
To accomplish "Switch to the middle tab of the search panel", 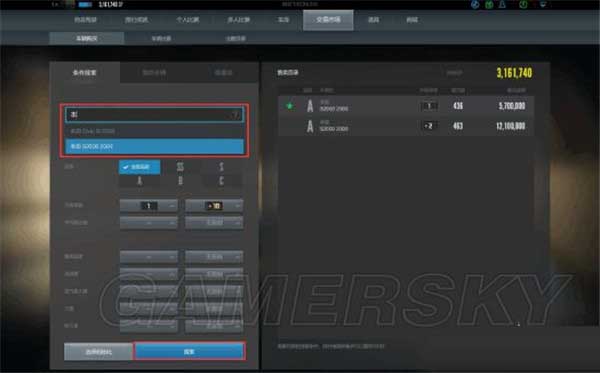I will click(x=154, y=72).
